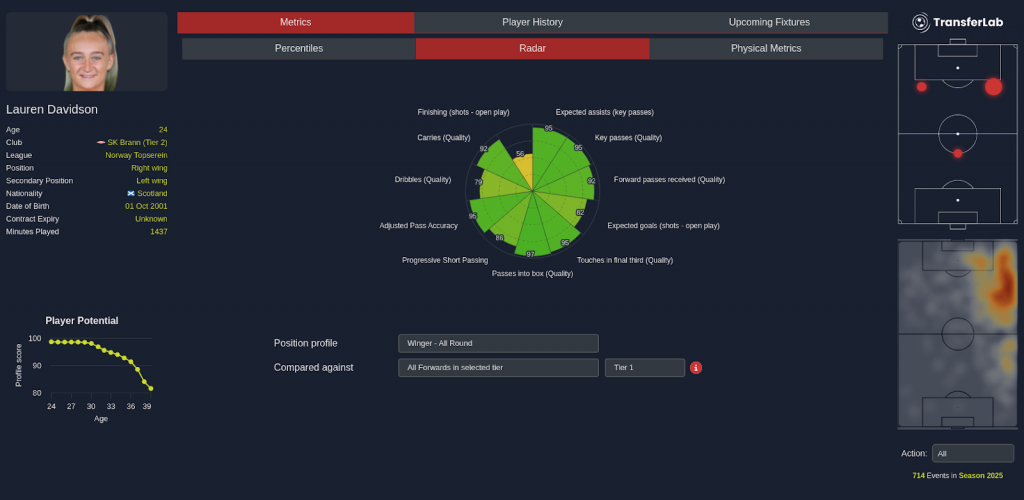Image resolution: width=1024 pixels, height=500 pixels.
Task: Open the Upcoming Fixtures tab
Action: 768,22
